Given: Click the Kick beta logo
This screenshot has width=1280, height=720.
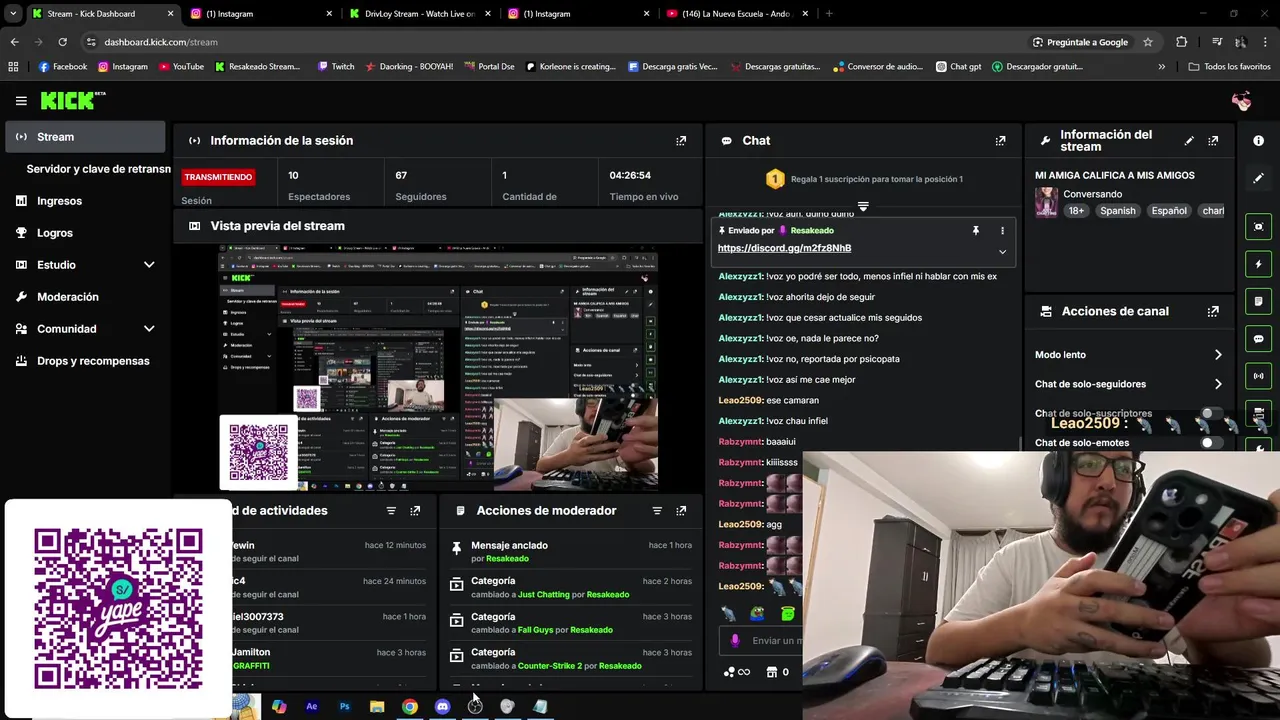Looking at the screenshot, I should point(72,101).
